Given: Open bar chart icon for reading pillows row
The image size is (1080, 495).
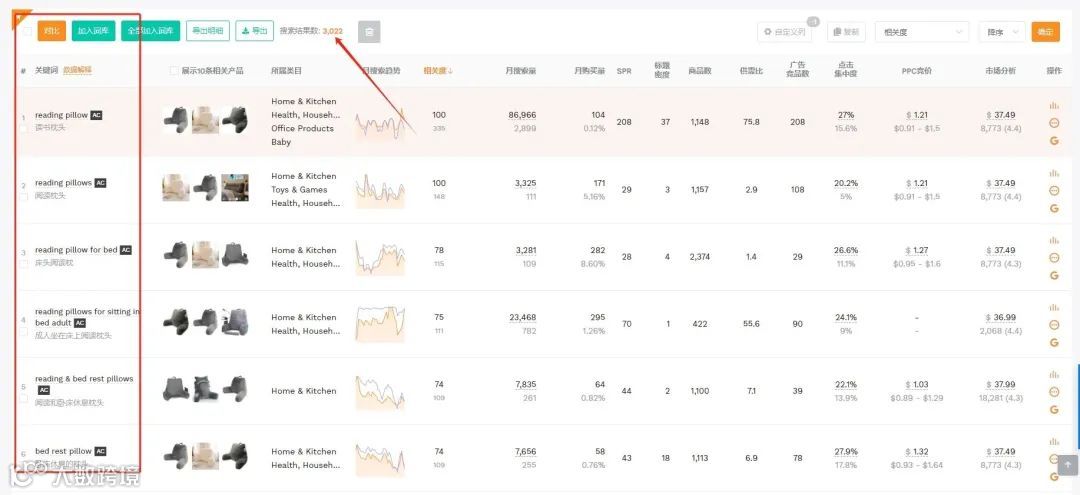Looking at the screenshot, I should (1054, 173).
